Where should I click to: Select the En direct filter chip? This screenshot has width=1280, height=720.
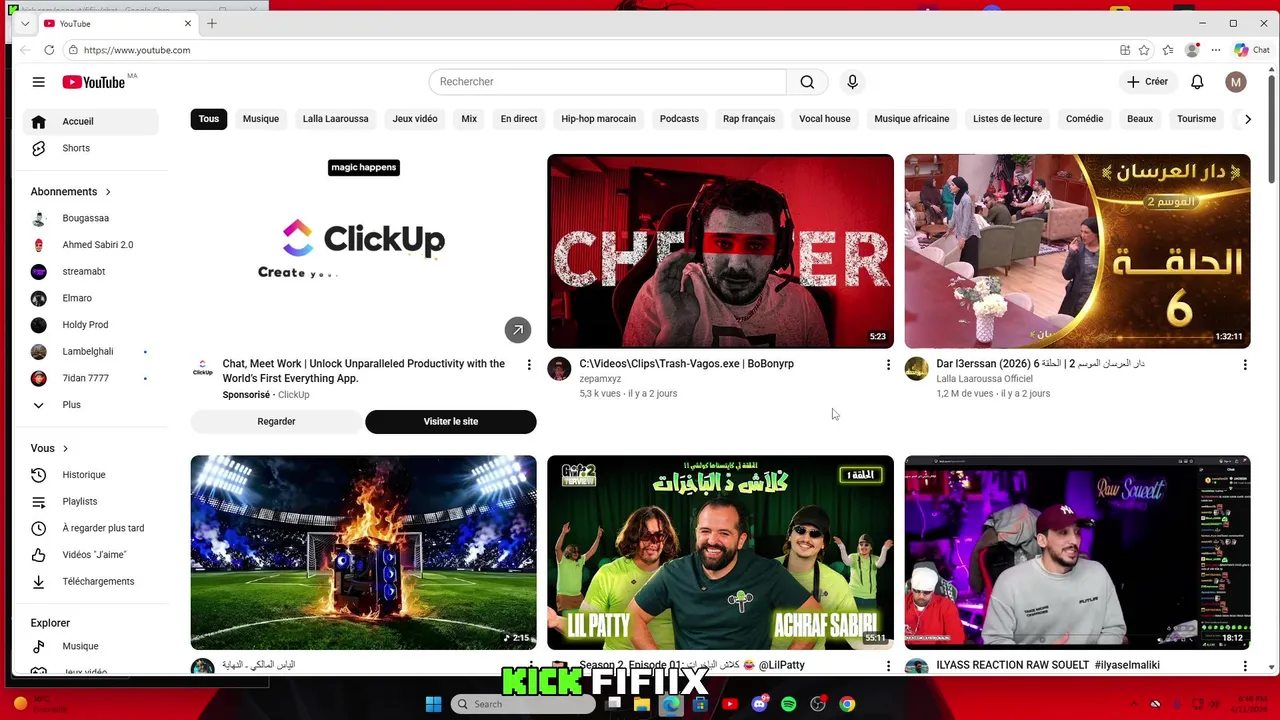pos(519,119)
